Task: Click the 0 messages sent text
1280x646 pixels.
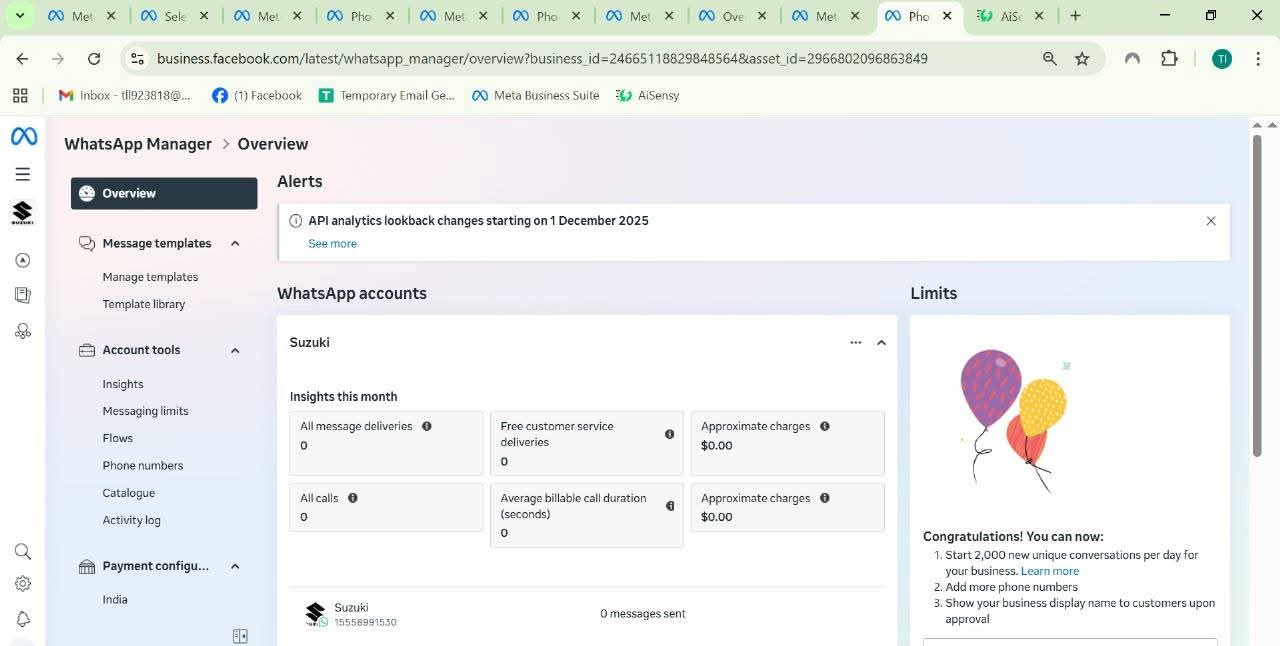Action: [643, 614]
